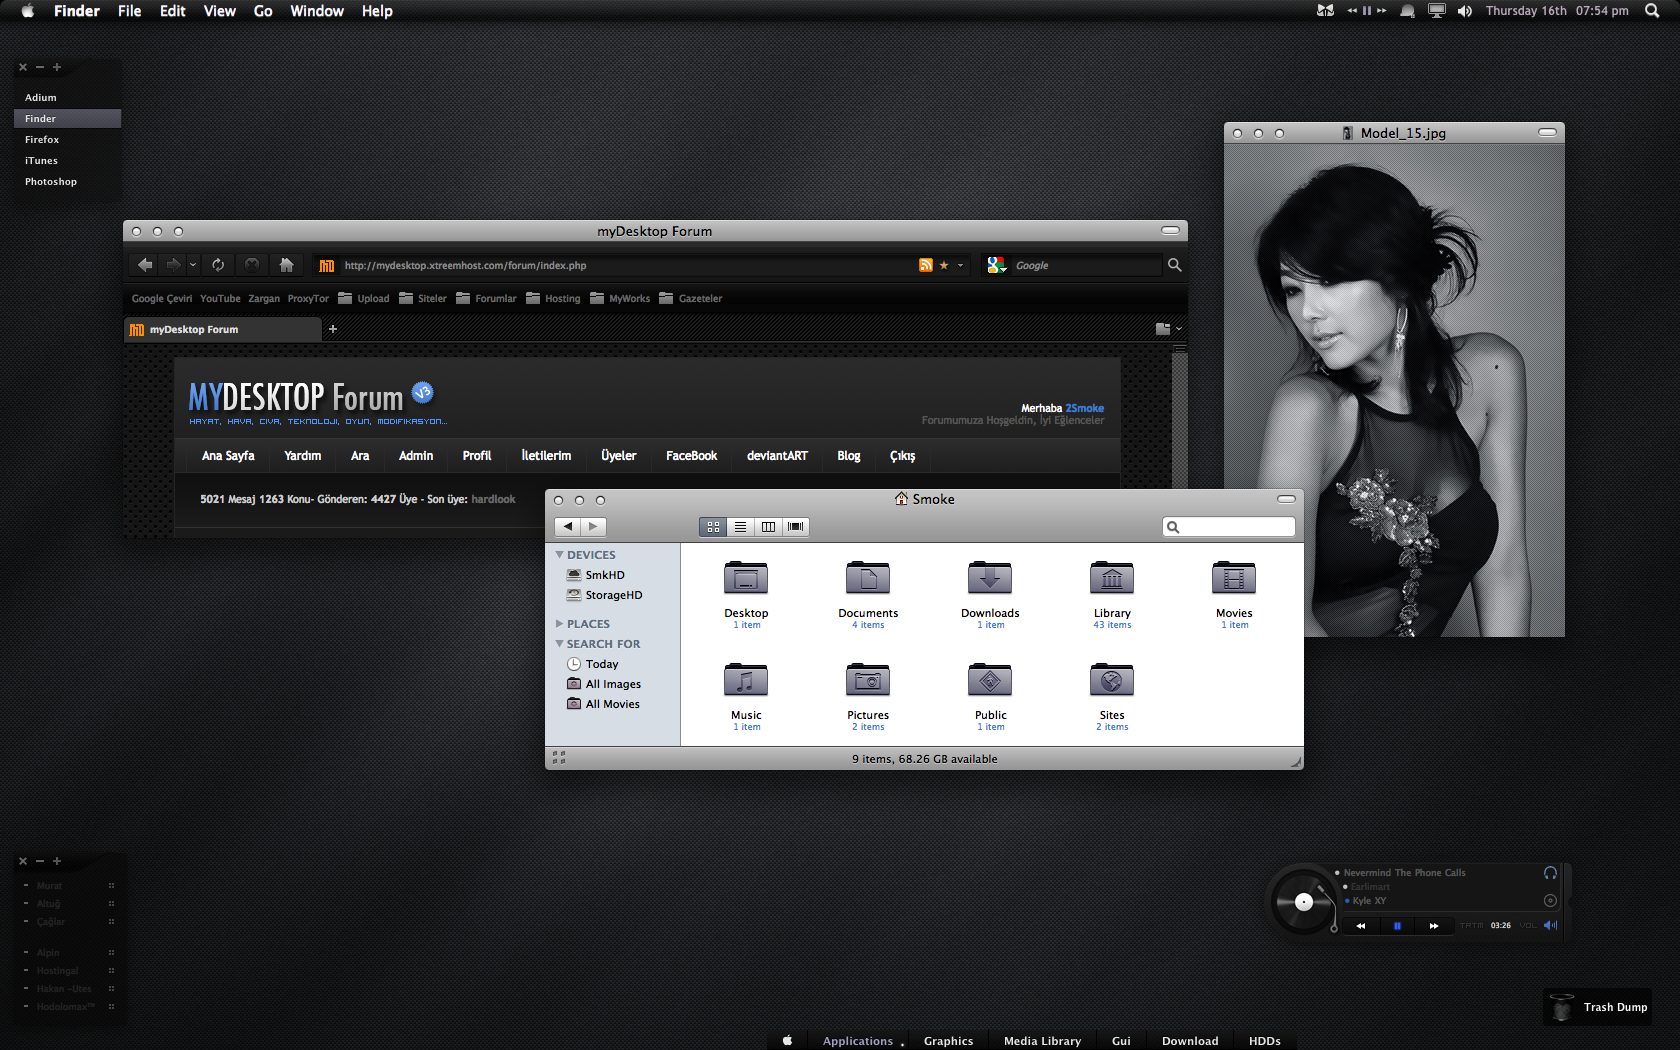Open the Downloads folder icon
The height and width of the screenshot is (1050, 1680).
(990, 578)
